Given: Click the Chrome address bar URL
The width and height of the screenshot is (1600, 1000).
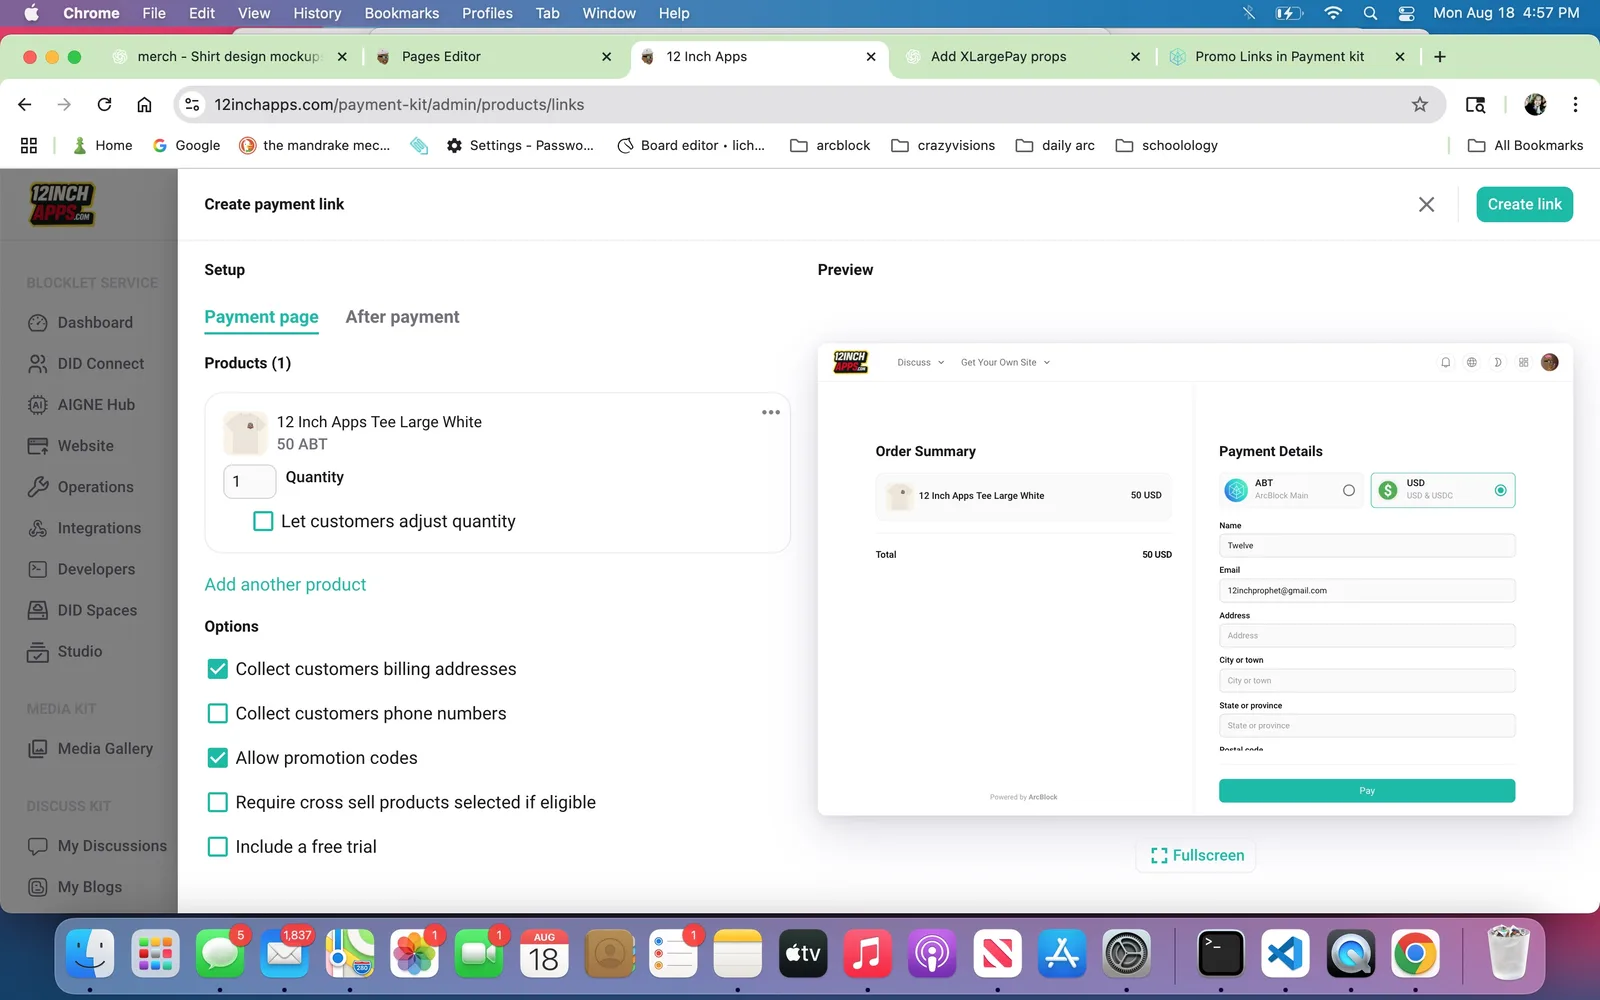Looking at the screenshot, I should (x=399, y=104).
